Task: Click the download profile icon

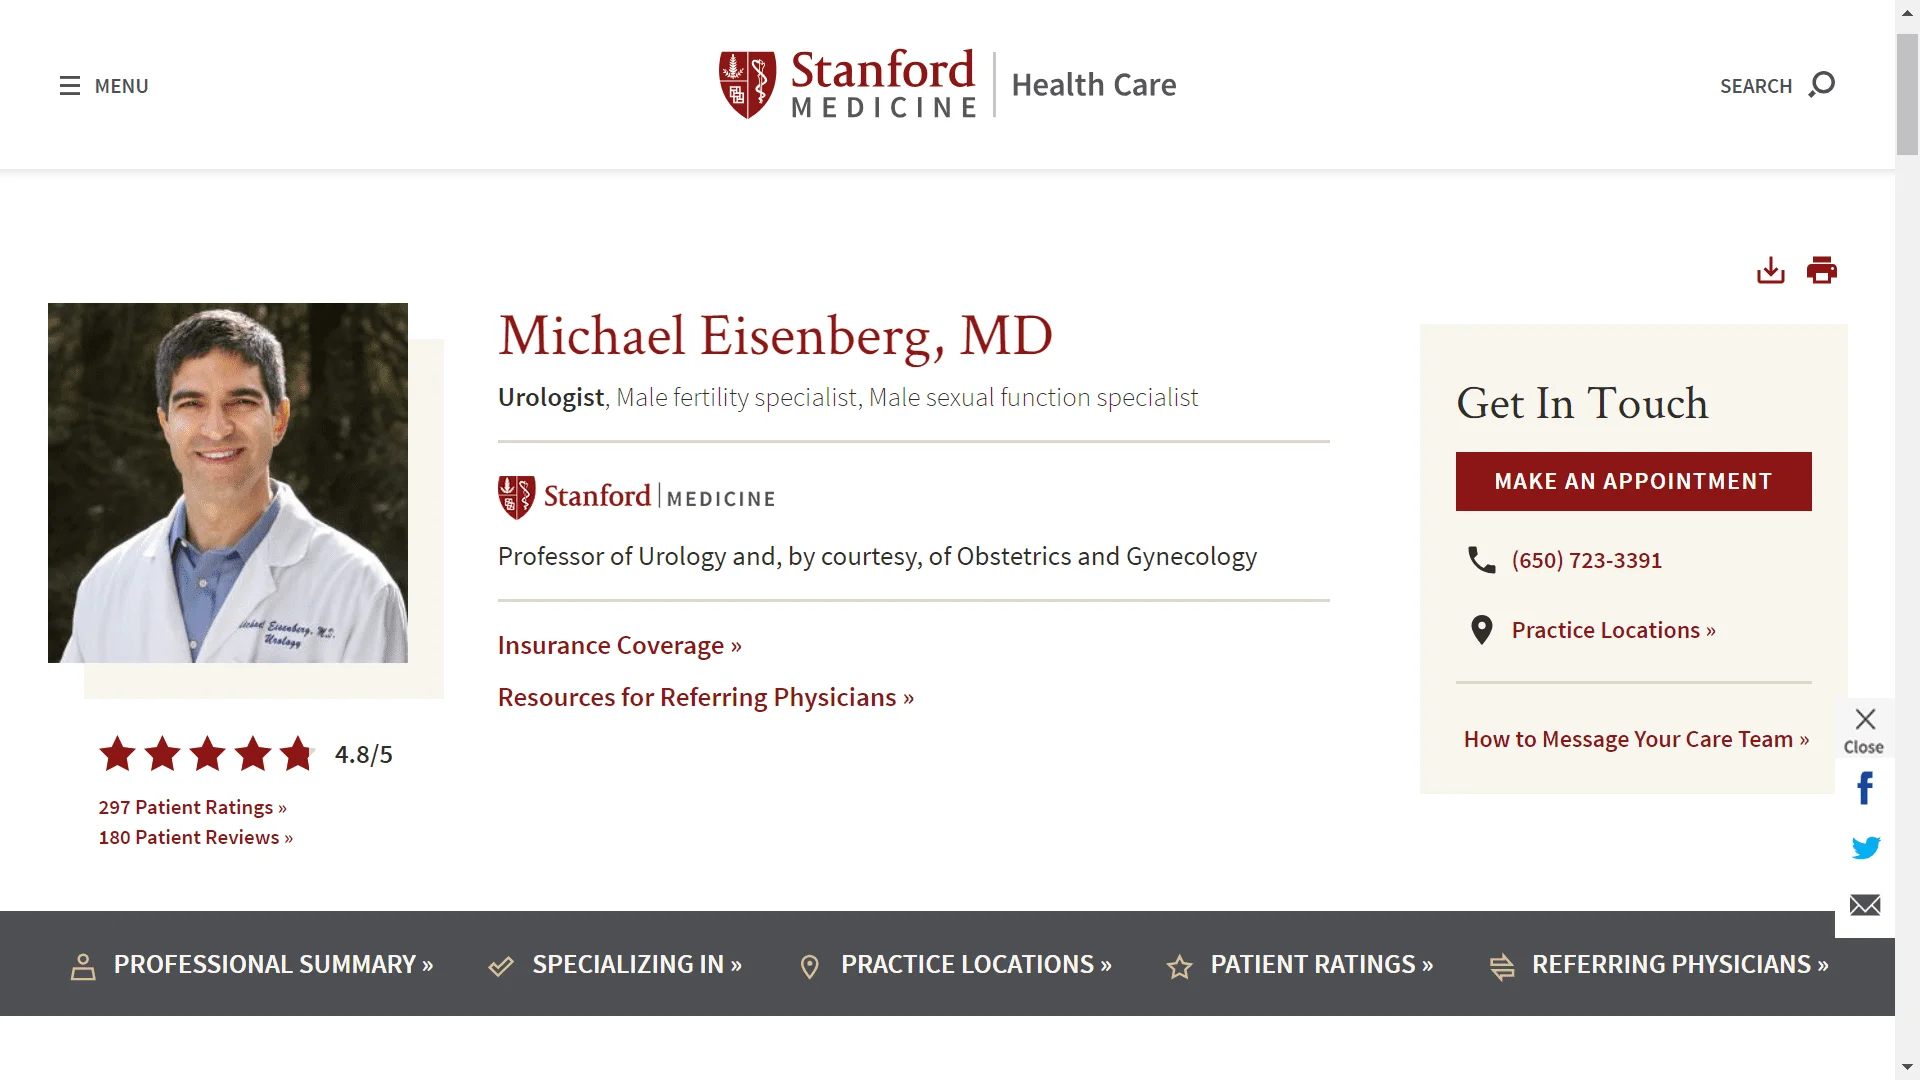Action: tap(1771, 270)
